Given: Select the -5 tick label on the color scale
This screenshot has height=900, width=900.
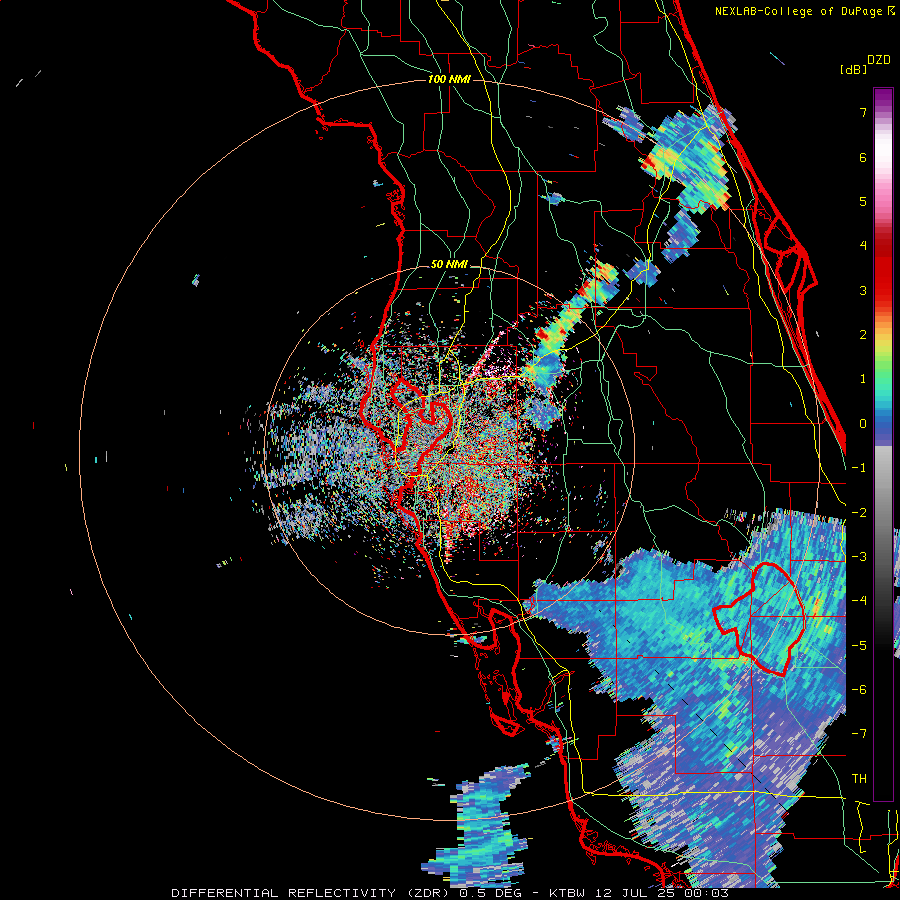Looking at the screenshot, I should [859, 646].
